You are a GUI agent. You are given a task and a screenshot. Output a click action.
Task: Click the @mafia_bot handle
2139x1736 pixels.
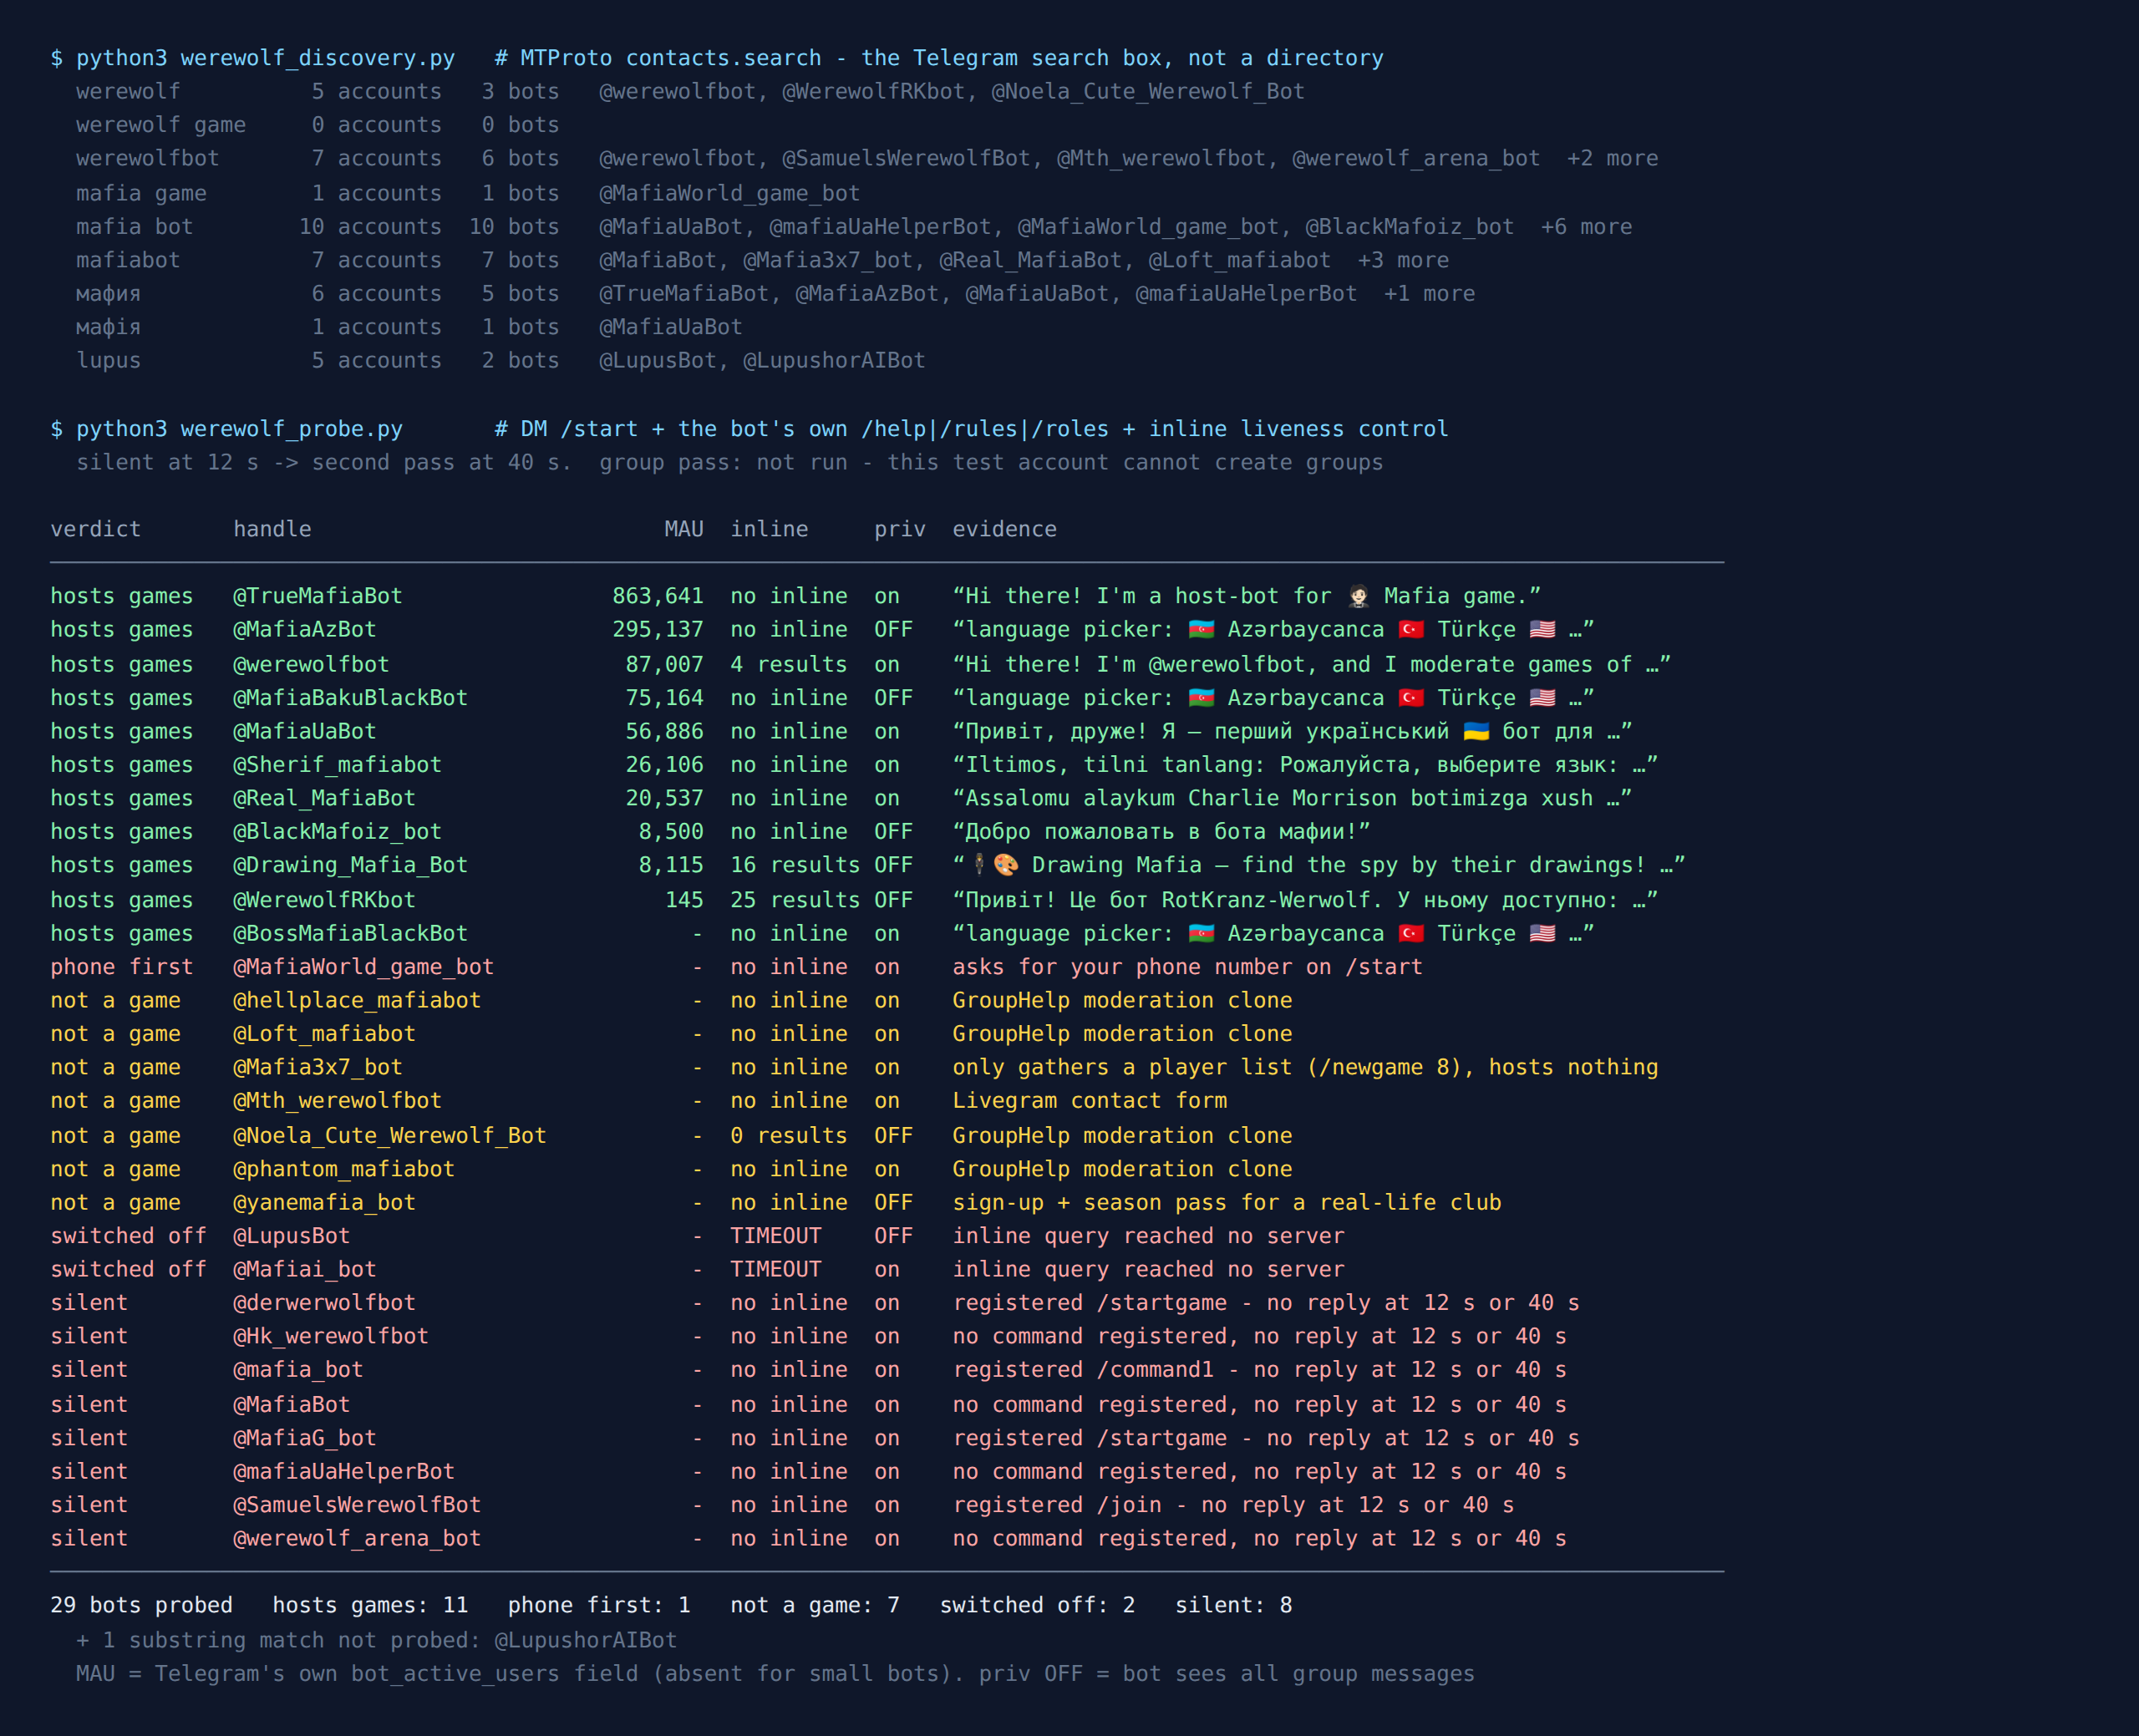pos(298,1370)
